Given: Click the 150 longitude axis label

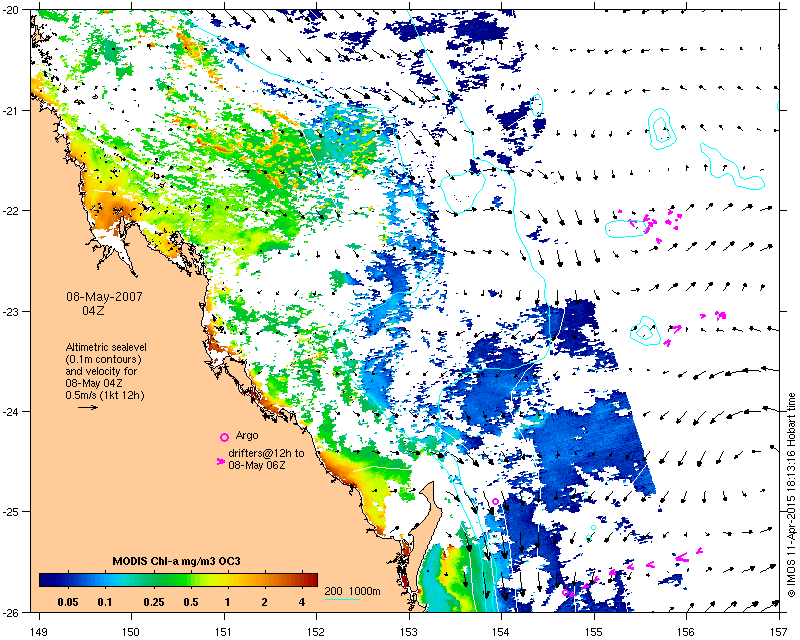Looking at the screenshot, I should (x=131, y=632).
